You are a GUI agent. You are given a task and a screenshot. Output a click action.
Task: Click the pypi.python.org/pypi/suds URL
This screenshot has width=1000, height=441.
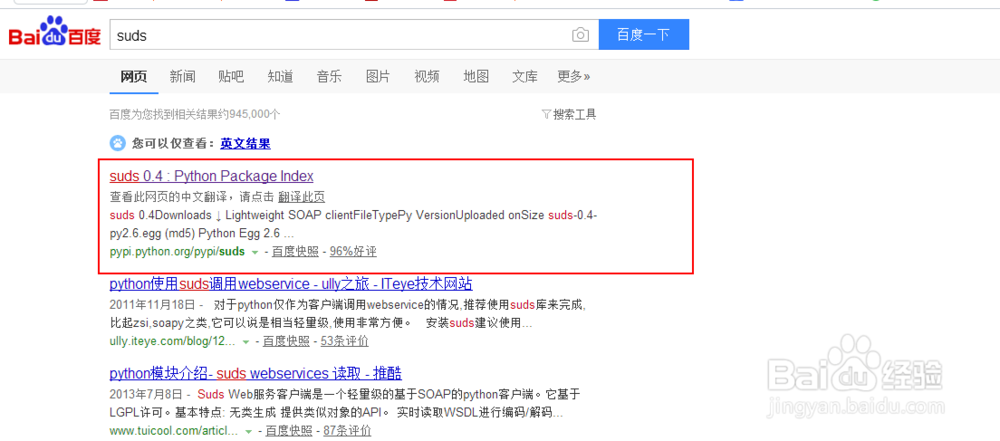[x=177, y=251]
